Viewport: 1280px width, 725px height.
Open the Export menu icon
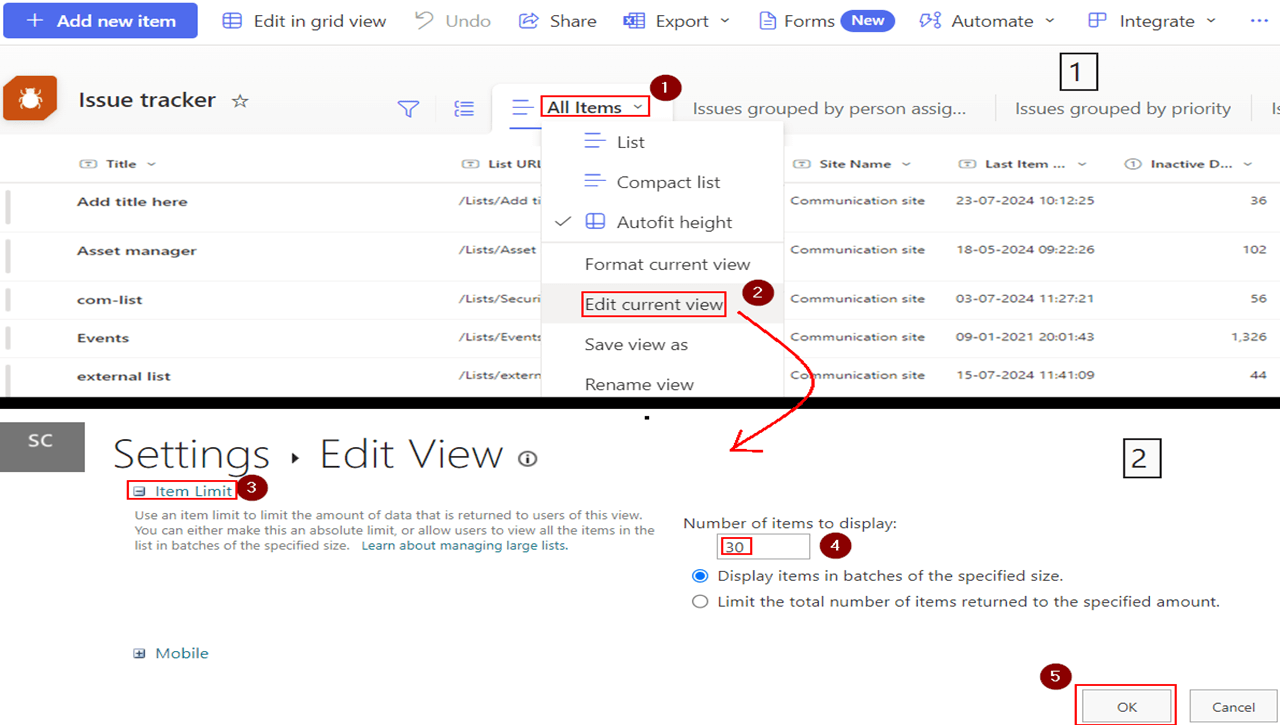click(633, 20)
